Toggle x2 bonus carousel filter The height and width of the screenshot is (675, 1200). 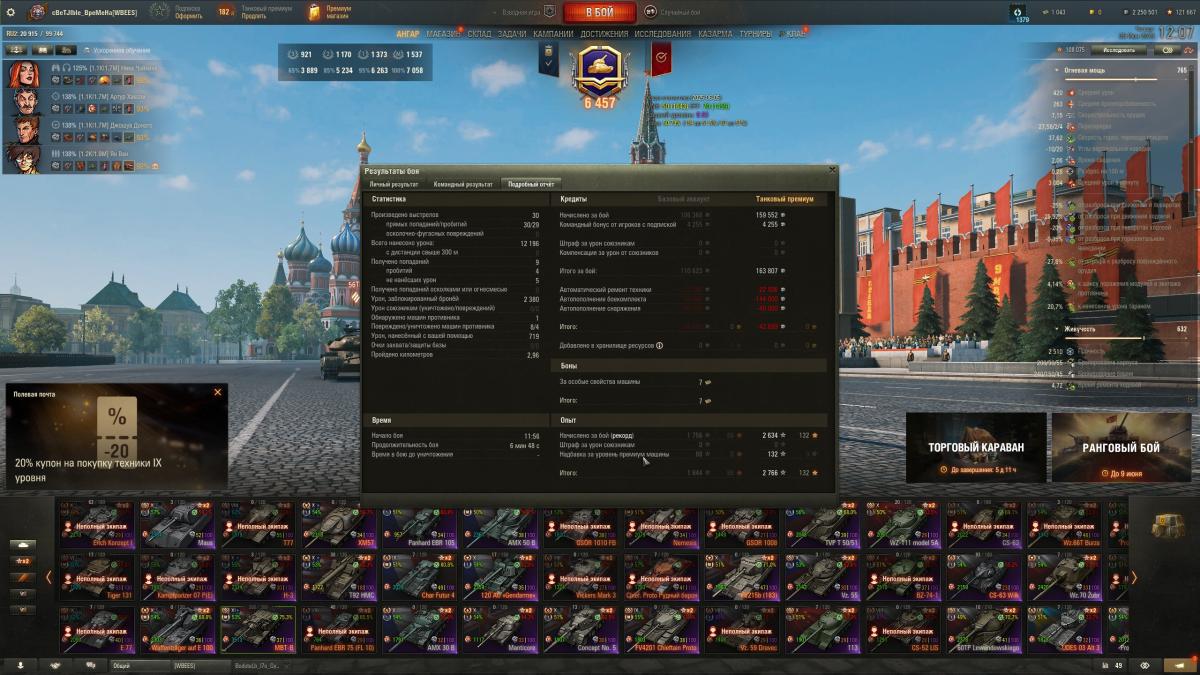click(x=23, y=561)
